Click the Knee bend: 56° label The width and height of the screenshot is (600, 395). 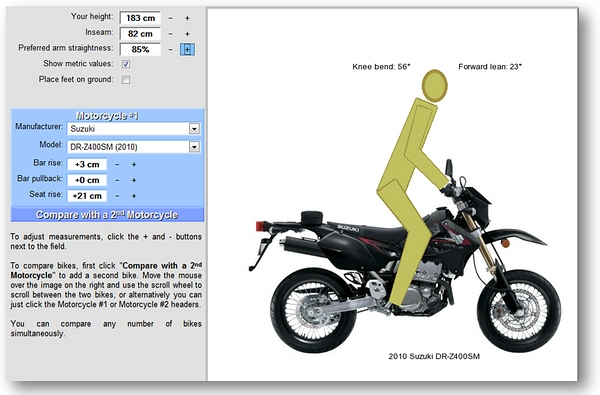click(x=381, y=67)
